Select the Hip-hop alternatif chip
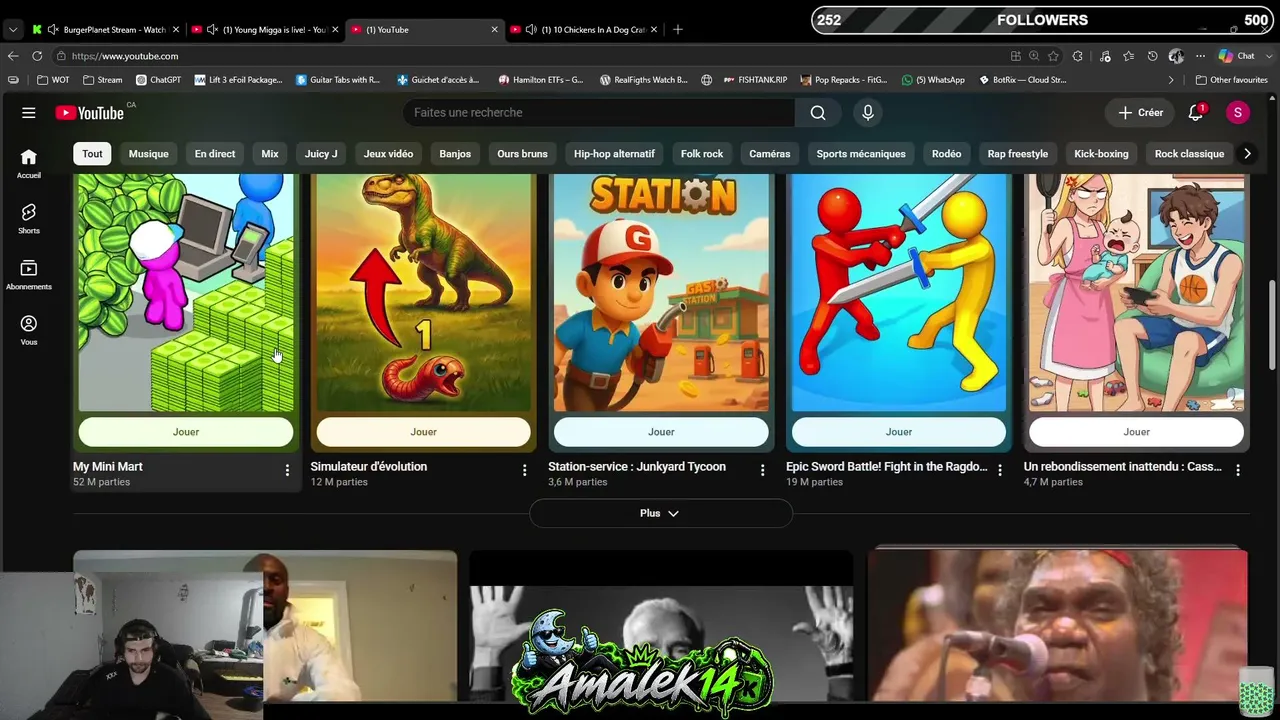Viewport: 1280px width, 720px height. click(614, 154)
